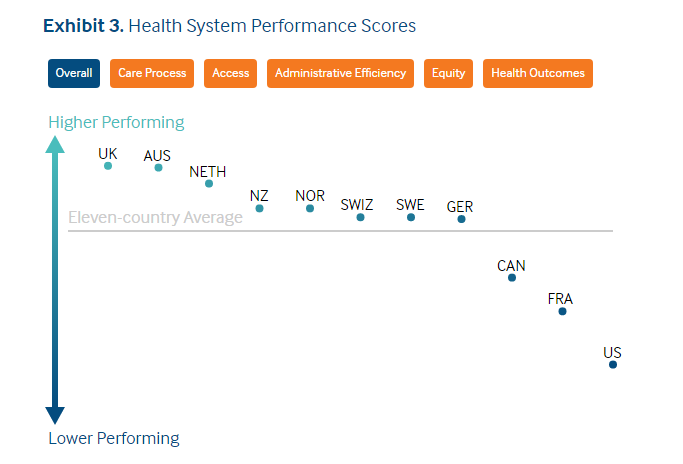Image resolution: width=683 pixels, height=464 pixels.
Task: Show the Administrative Efficiency scores
Action: 340,73
